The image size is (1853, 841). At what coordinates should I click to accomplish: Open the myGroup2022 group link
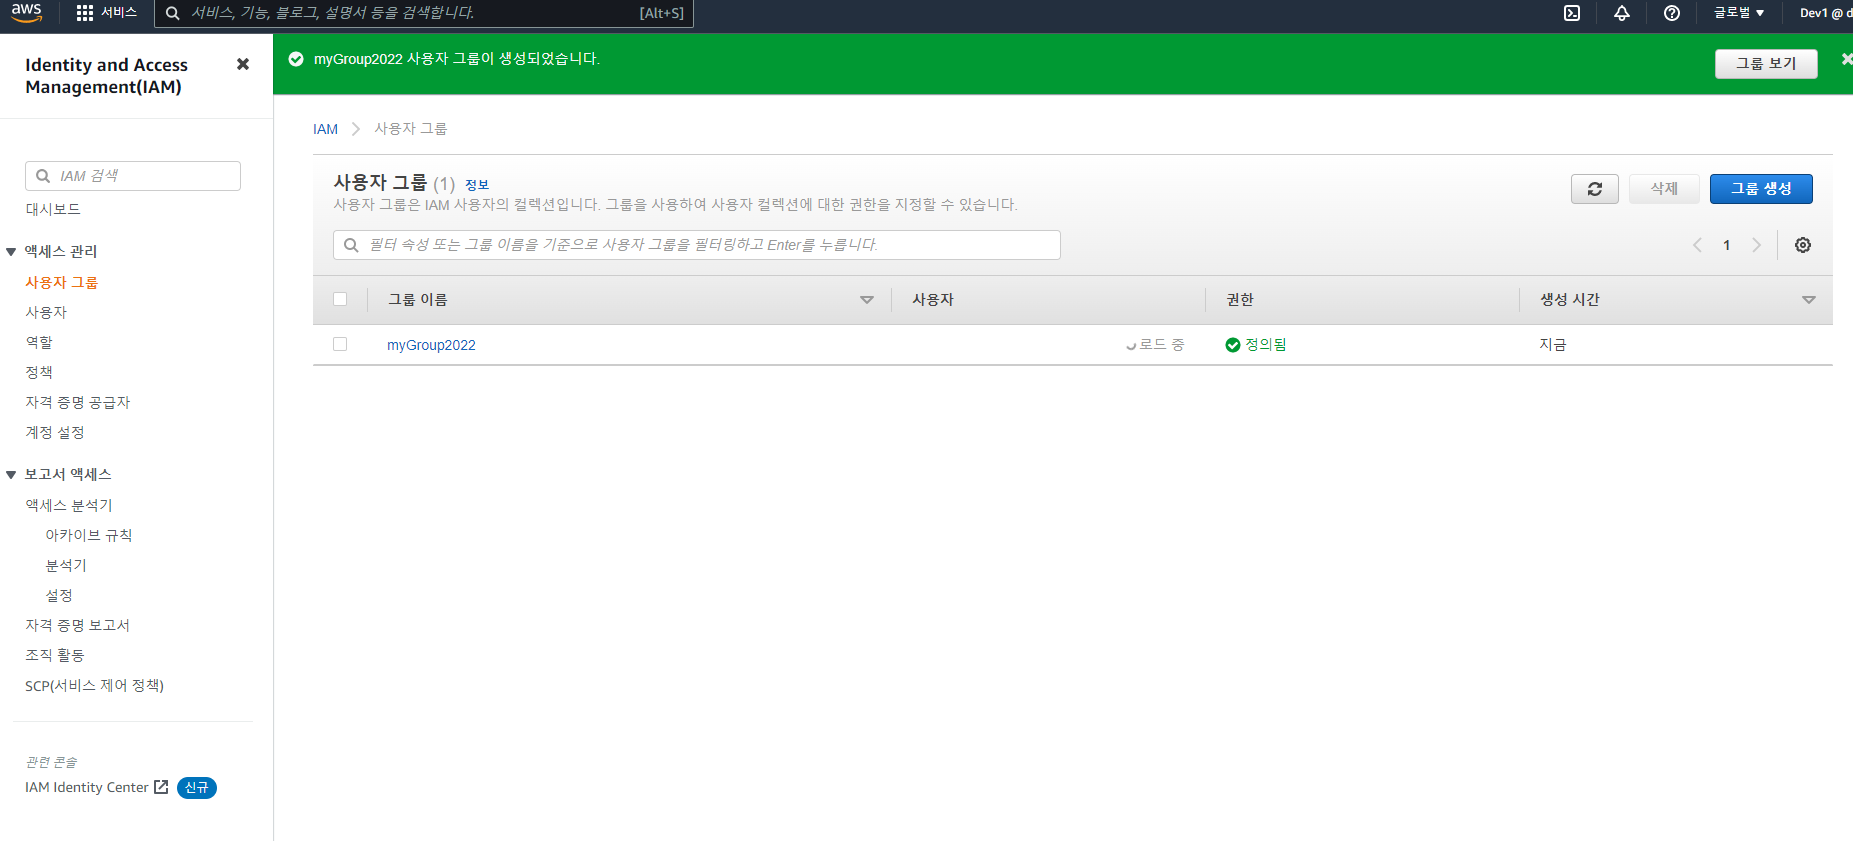[x=431, y=345]
